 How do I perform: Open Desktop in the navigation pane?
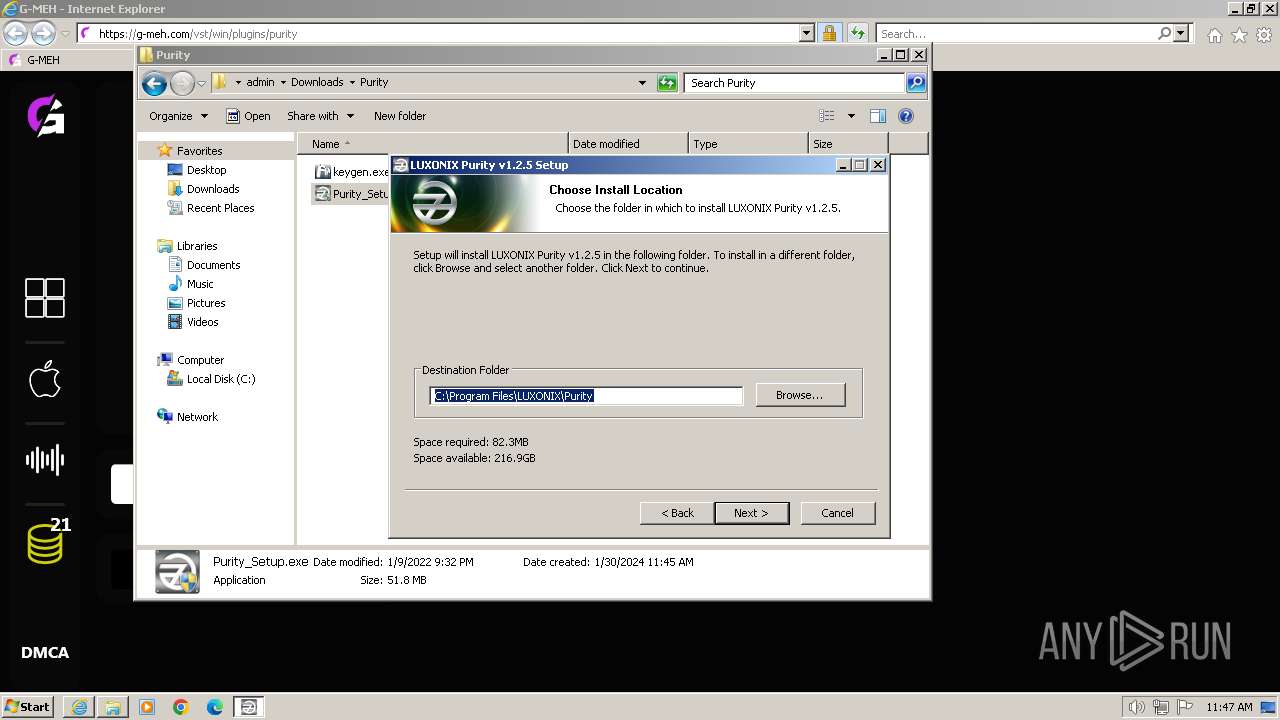pos(206,170)
